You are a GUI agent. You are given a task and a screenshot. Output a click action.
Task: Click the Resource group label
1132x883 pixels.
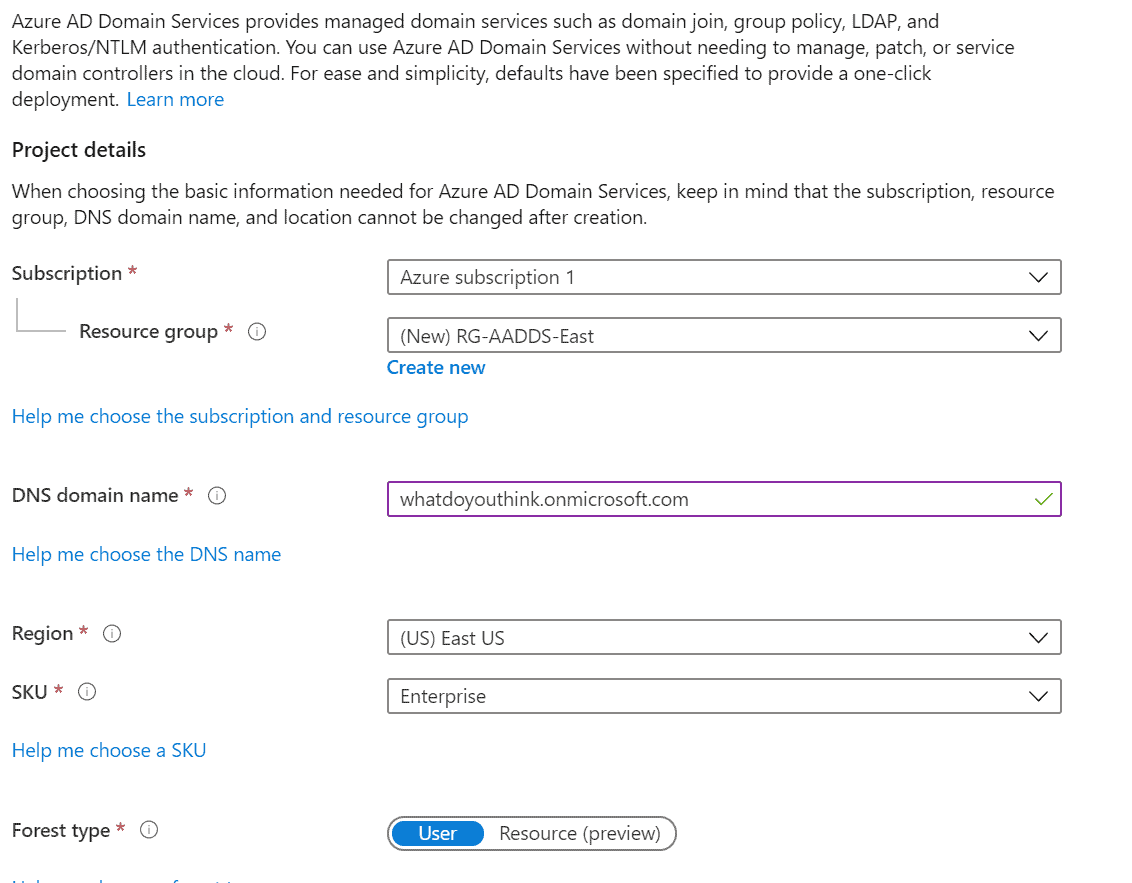(148, 331)
